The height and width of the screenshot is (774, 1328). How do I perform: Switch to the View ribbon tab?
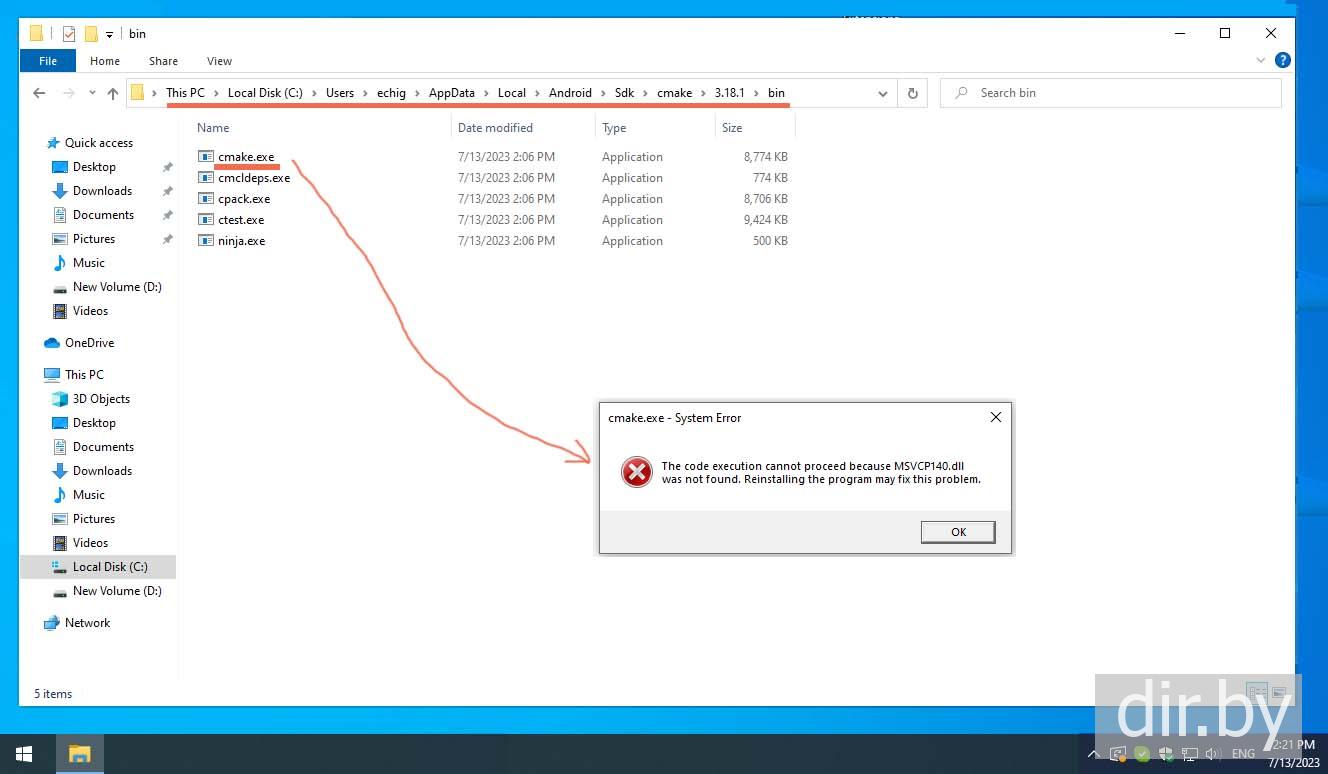pyautogui.click(x=219, y=61)
